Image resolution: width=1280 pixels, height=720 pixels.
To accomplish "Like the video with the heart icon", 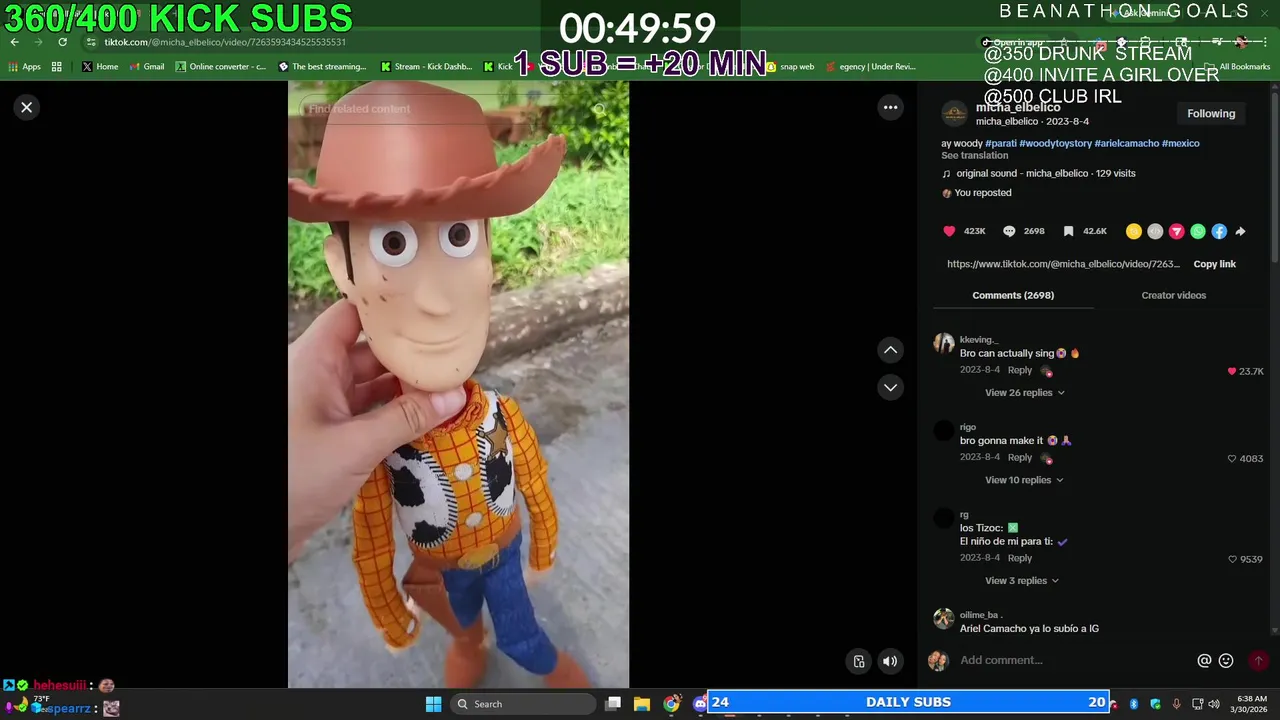I will pos(949,231).
